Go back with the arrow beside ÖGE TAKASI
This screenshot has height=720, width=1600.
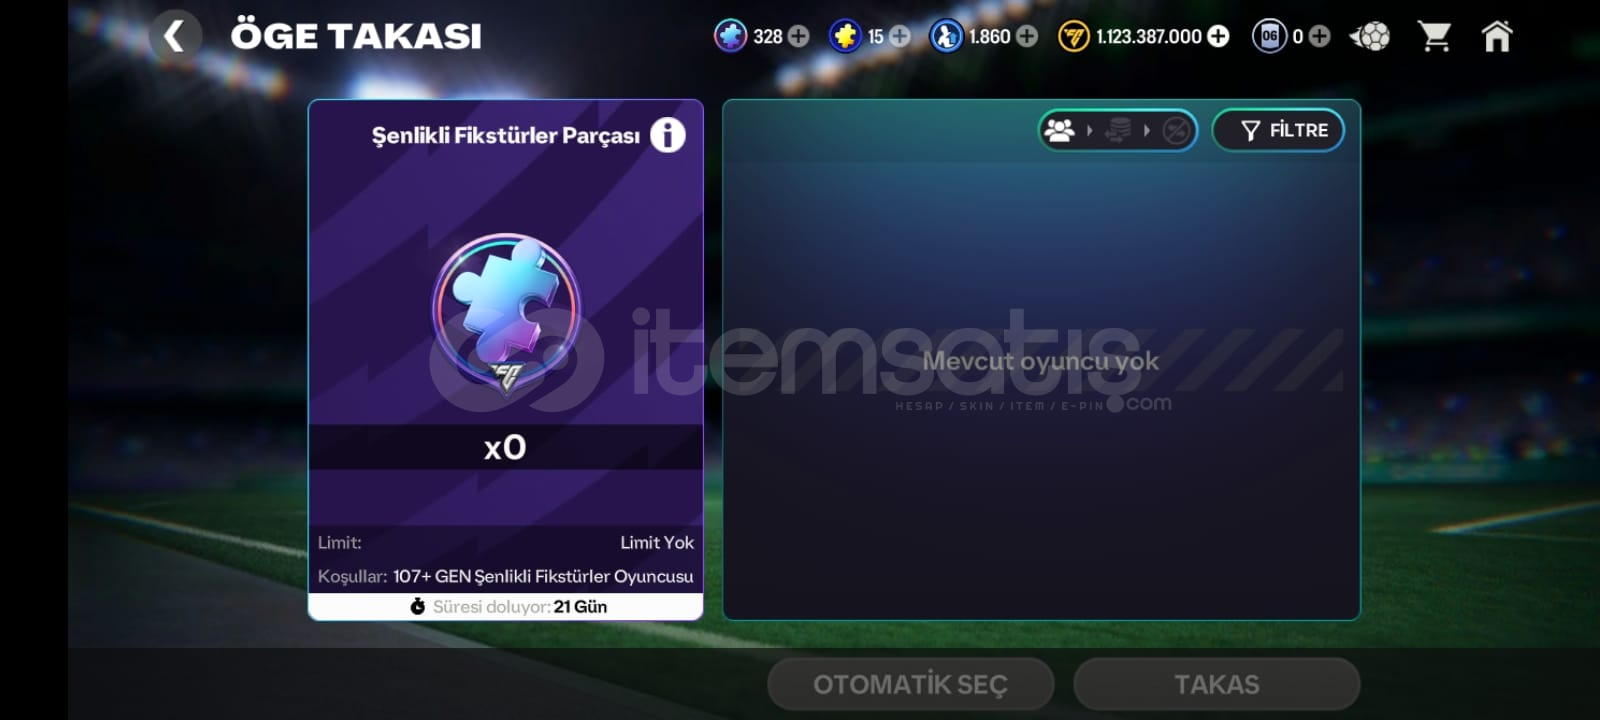(x=174, y=37)
